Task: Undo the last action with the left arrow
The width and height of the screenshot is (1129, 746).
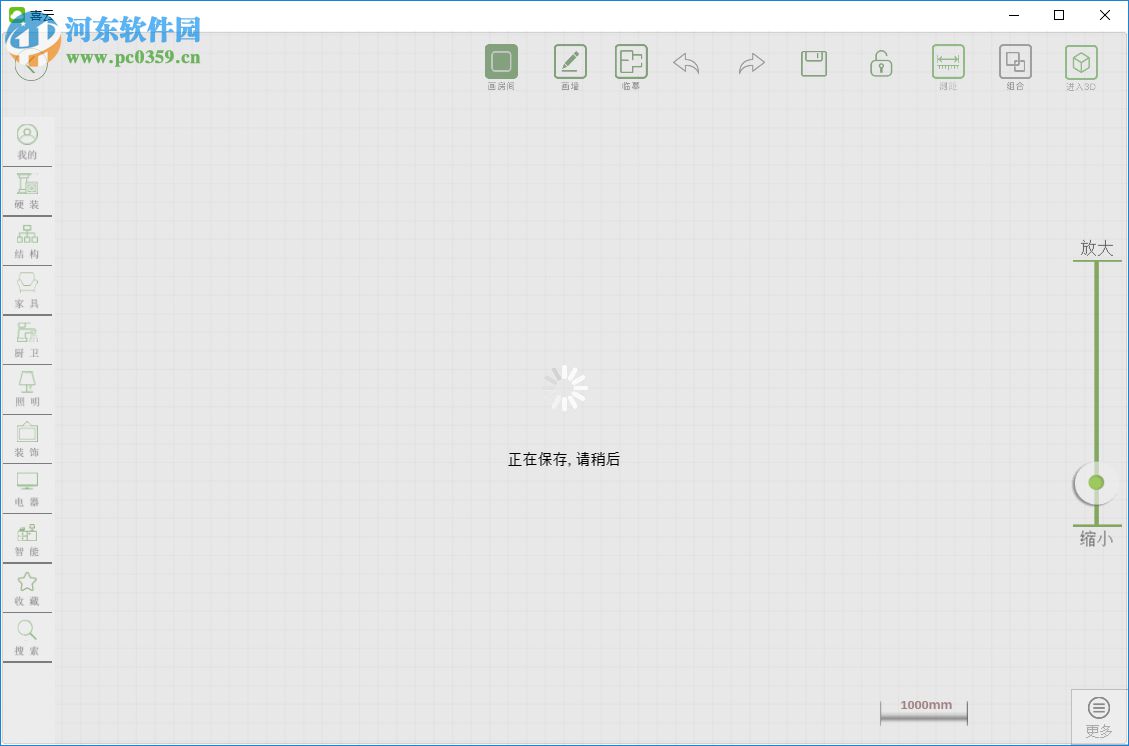Action: tap(686, 63)
